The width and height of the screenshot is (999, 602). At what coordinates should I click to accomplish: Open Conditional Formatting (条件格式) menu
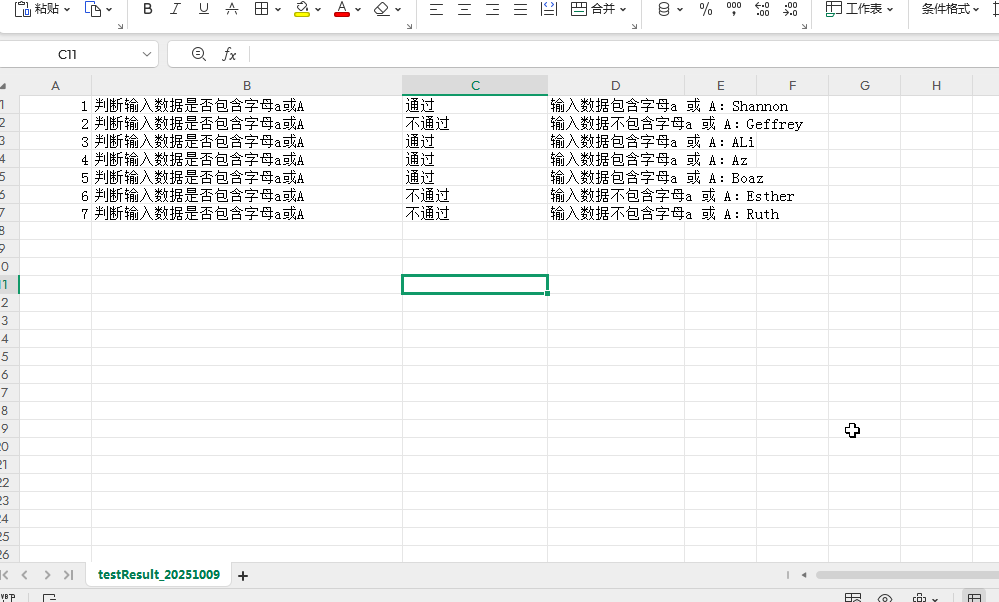click(950, 9)
